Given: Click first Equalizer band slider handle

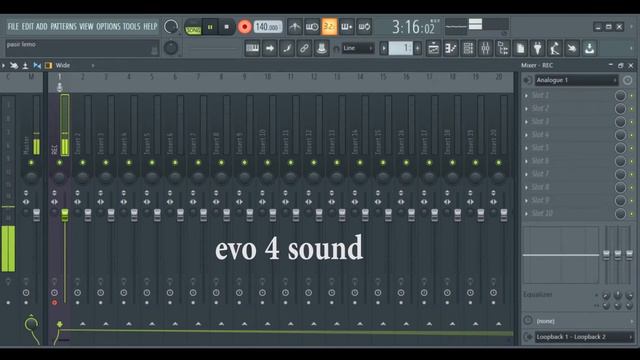Looking at the screenshot, I should coord(606,255).
